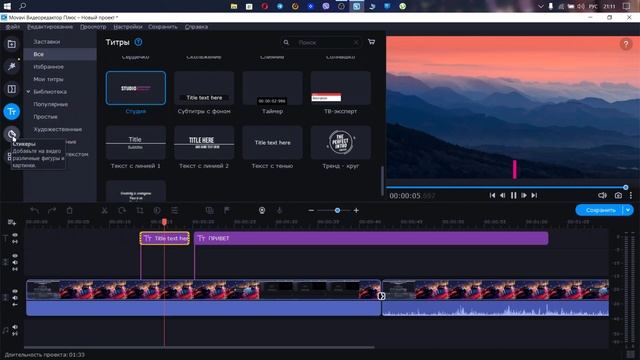
Task: Open the Файл menu
Action: (x=13, y=27)
